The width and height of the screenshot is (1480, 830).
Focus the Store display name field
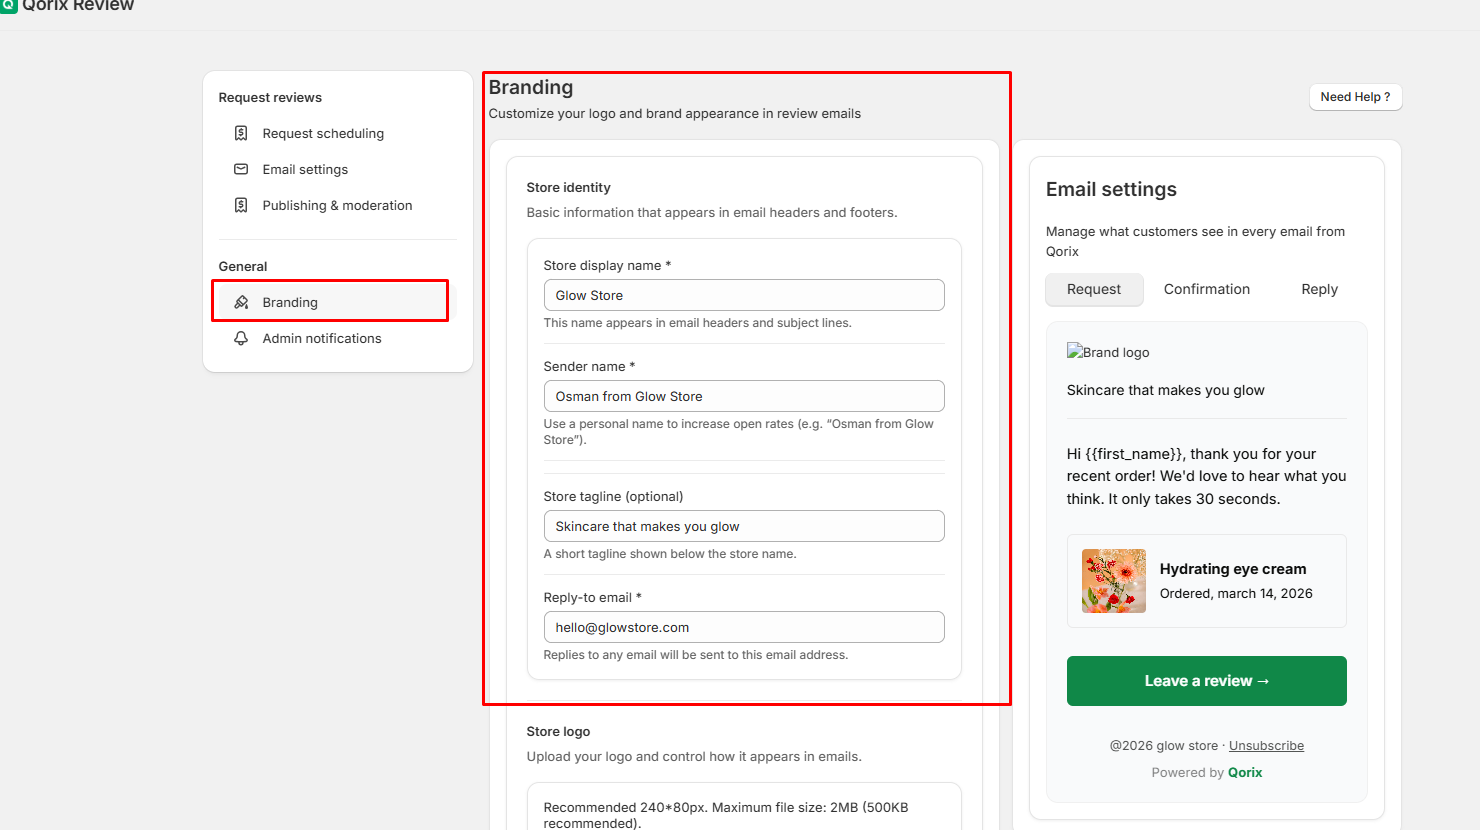(x=744, y=295)
